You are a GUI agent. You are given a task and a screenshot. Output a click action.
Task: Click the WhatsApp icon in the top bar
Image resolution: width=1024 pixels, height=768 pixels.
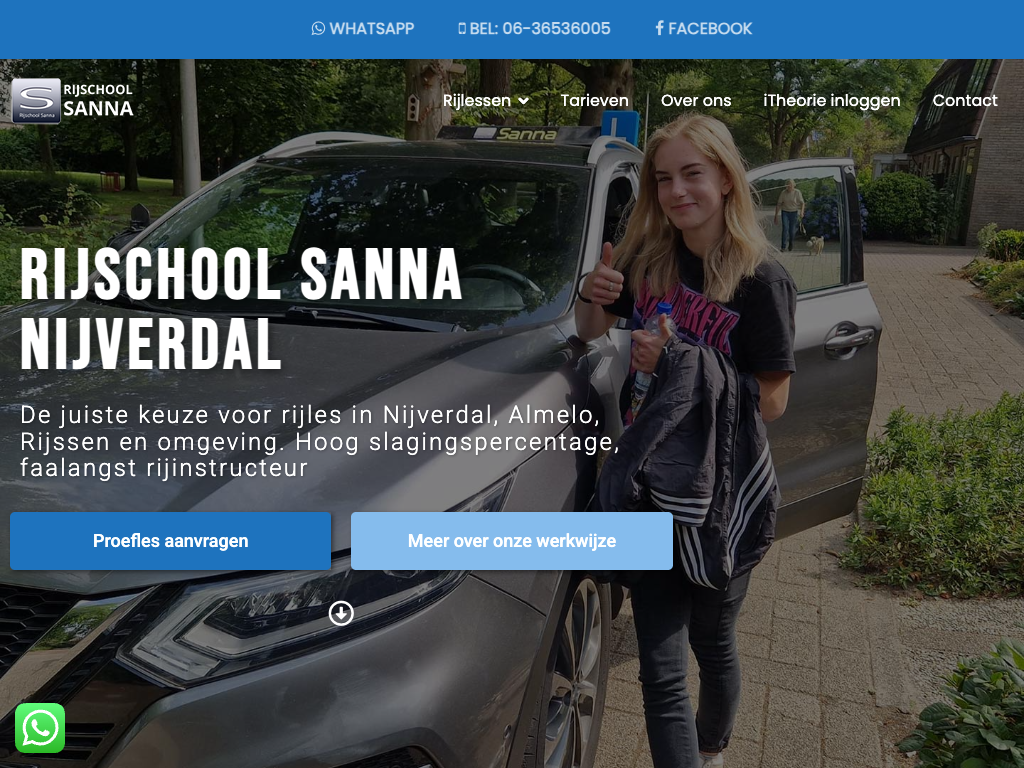point(318,28)
